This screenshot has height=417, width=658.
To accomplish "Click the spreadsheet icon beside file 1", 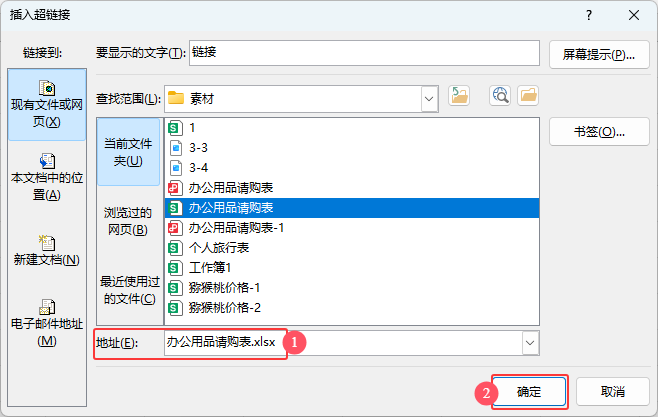I will pyautogui.click(x=175, y=128).
